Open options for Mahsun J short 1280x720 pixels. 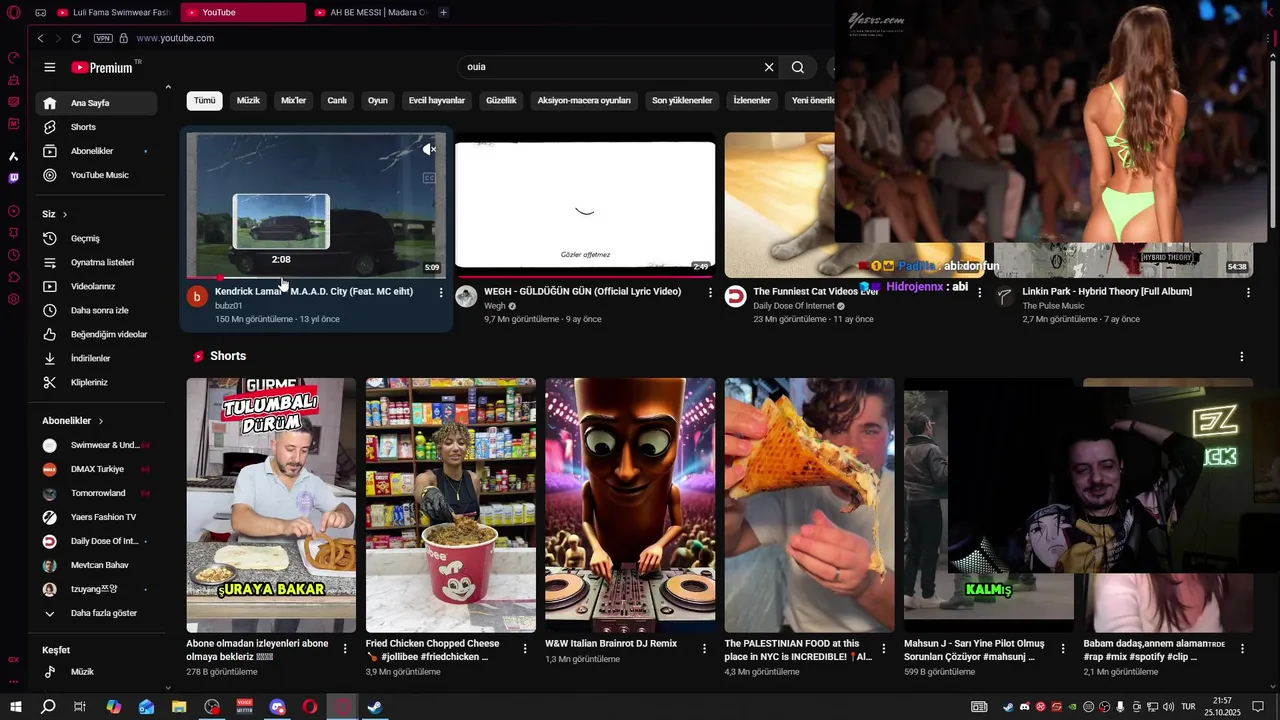(1063, 649)
